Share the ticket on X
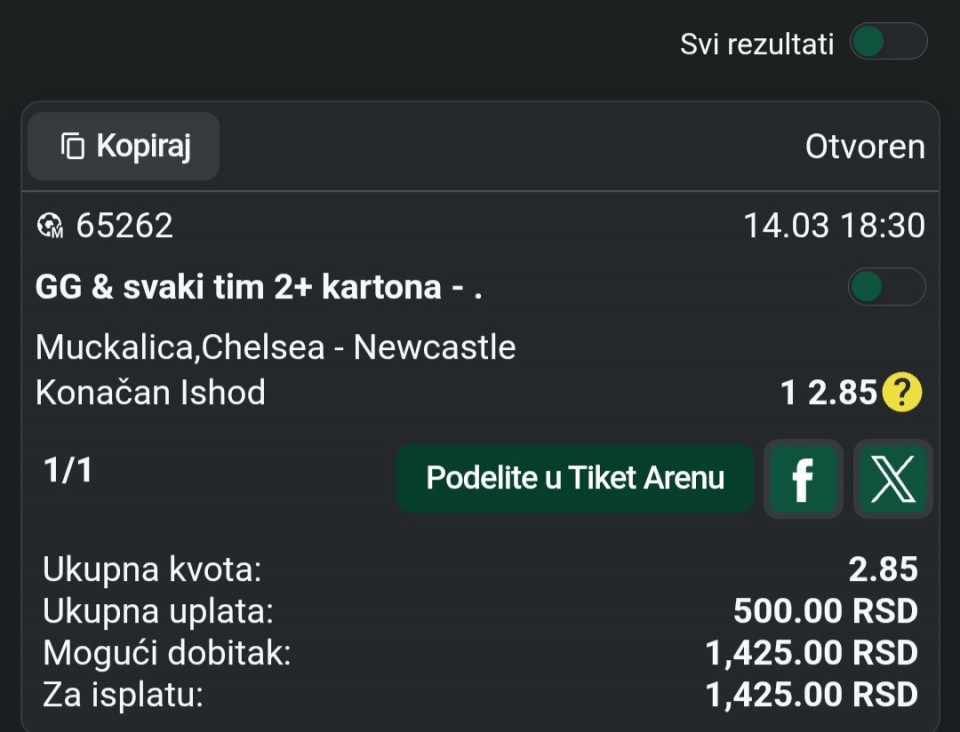The width and height of the screenshot is (960, 732). tap(892, 480)
